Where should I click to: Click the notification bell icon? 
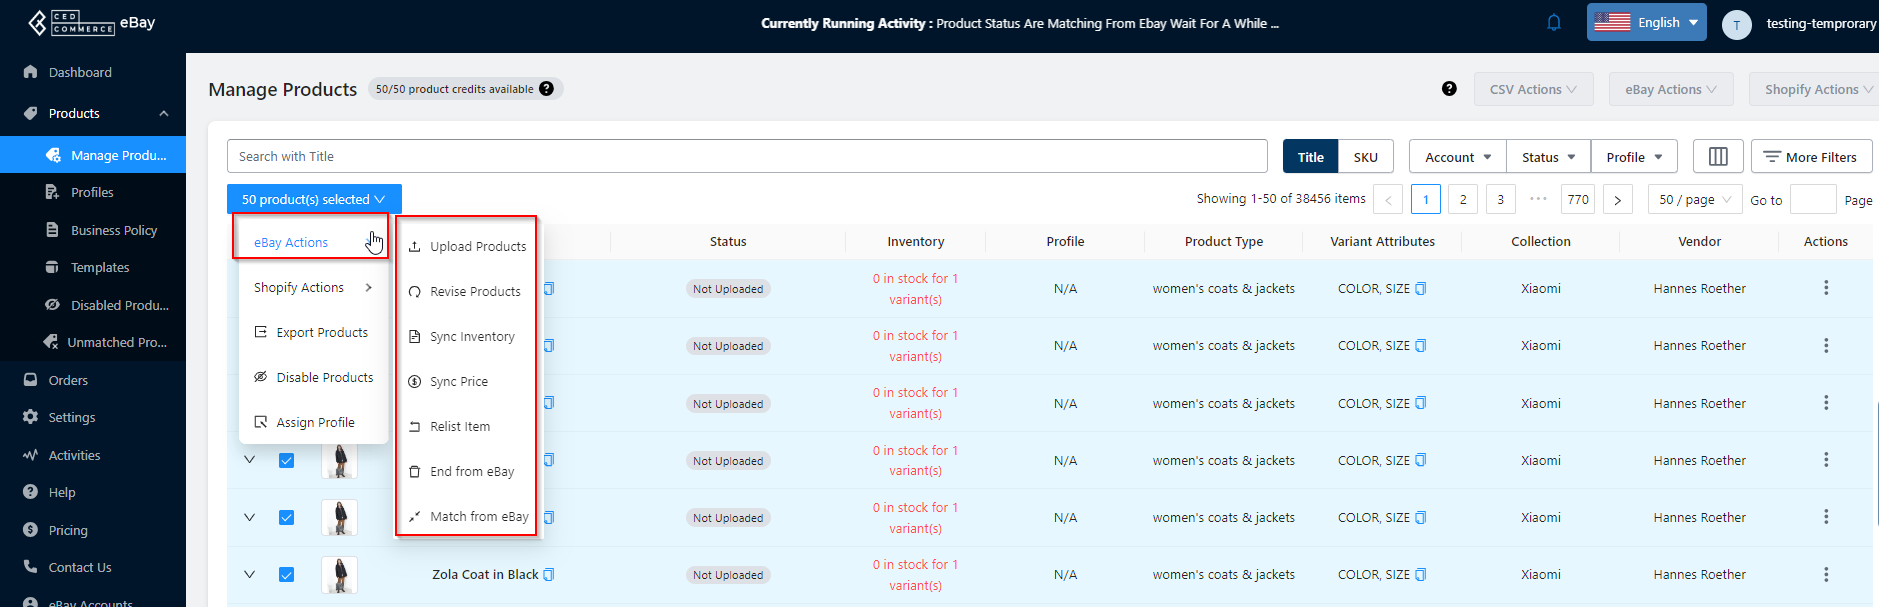click(x=1554, y=22)
